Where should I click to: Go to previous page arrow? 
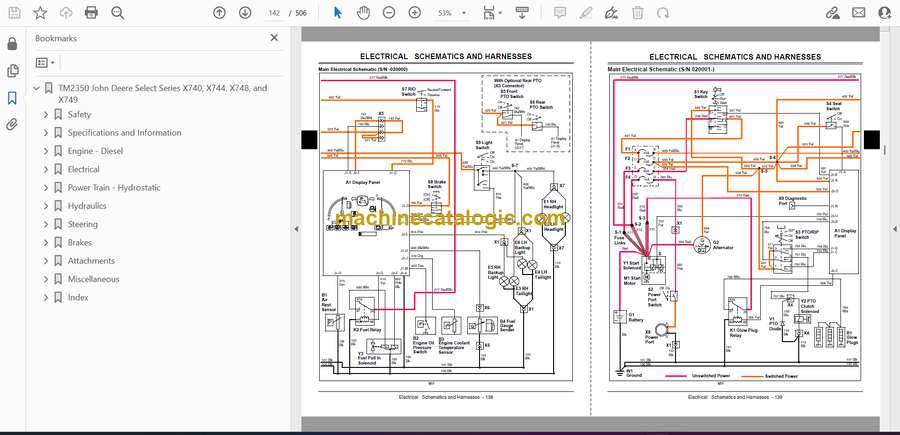coord(219,13)
